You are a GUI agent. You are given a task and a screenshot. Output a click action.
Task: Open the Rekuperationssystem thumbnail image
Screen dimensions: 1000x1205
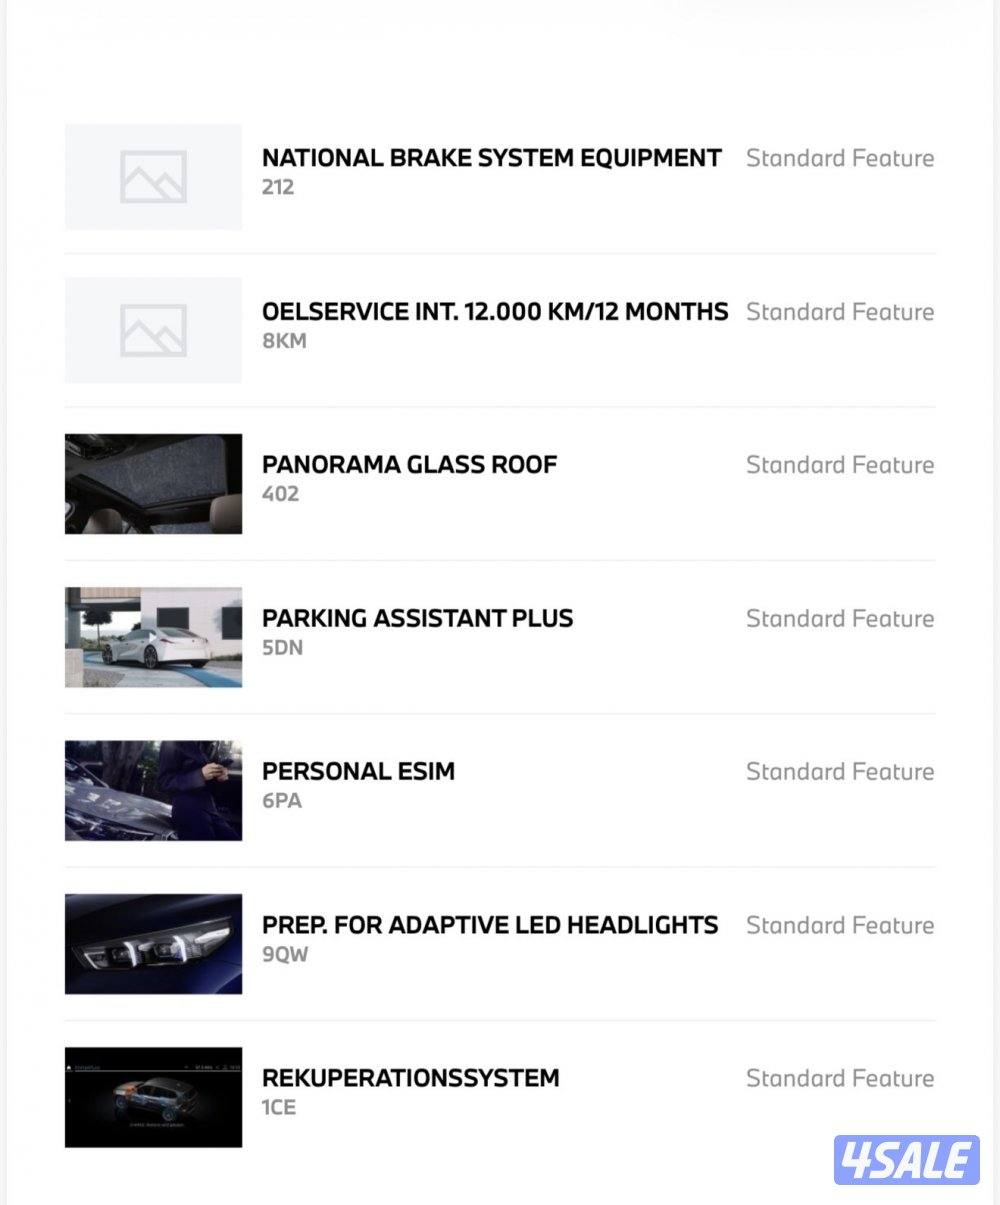tap(153, 1097)
